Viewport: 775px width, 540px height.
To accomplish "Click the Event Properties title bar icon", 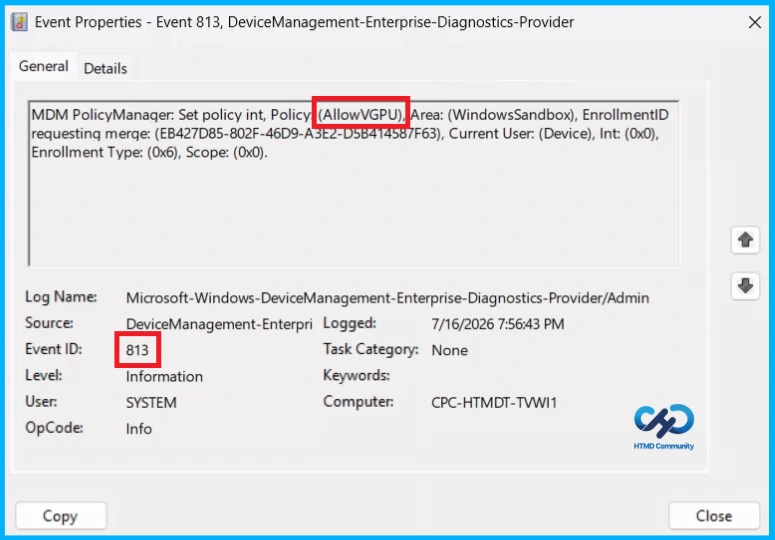I will (x=19, y=22).
